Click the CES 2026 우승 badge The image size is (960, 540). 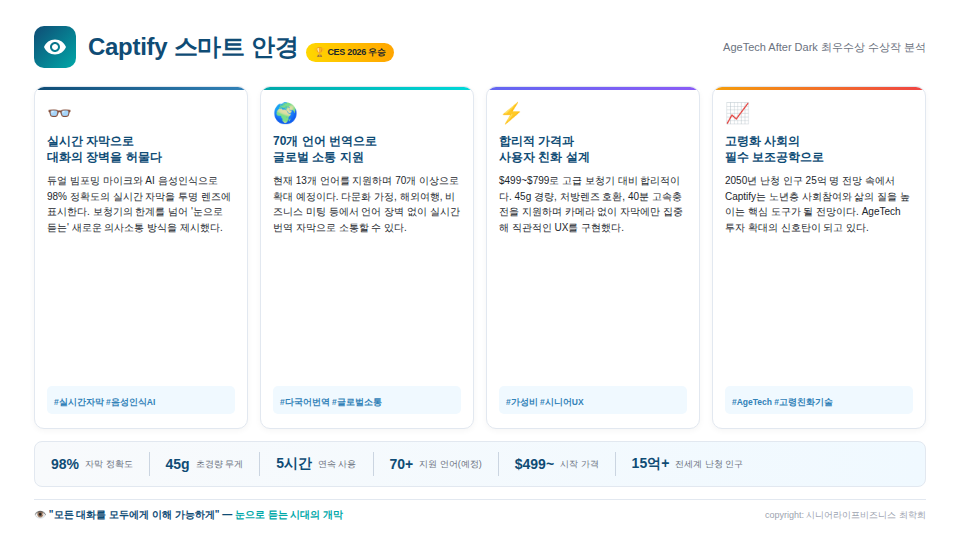point(350,52)
